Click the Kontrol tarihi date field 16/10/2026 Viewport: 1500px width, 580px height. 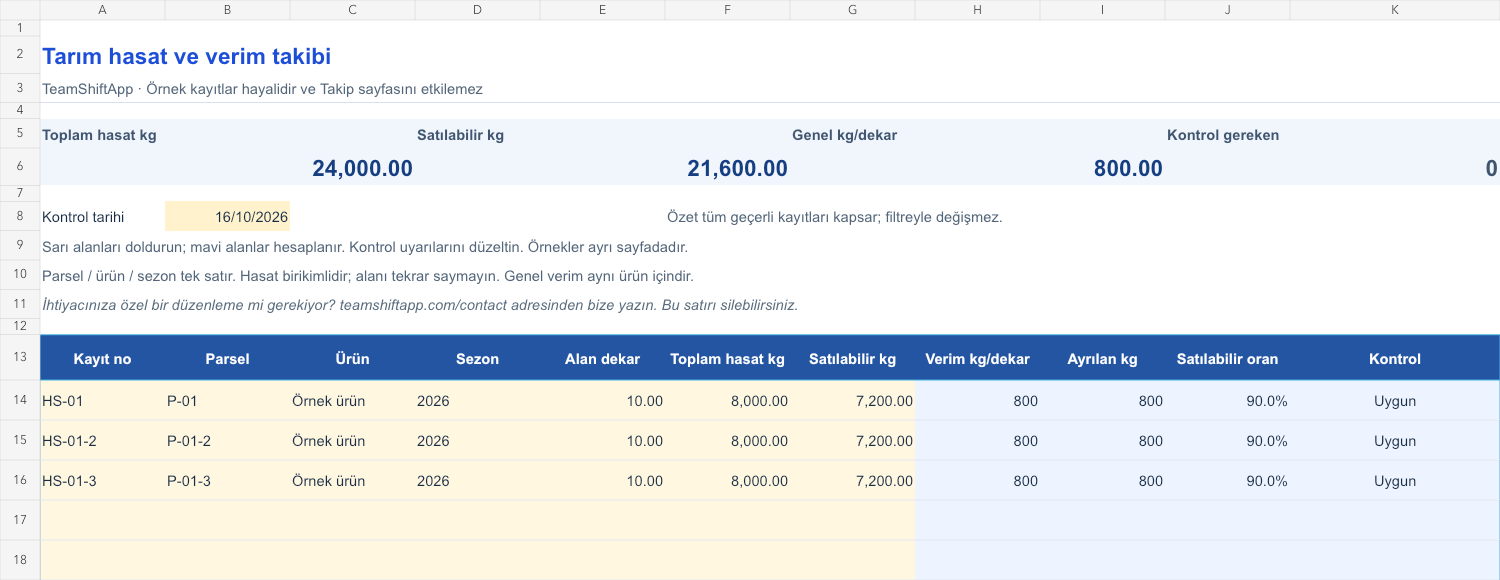tap(227, 217)
